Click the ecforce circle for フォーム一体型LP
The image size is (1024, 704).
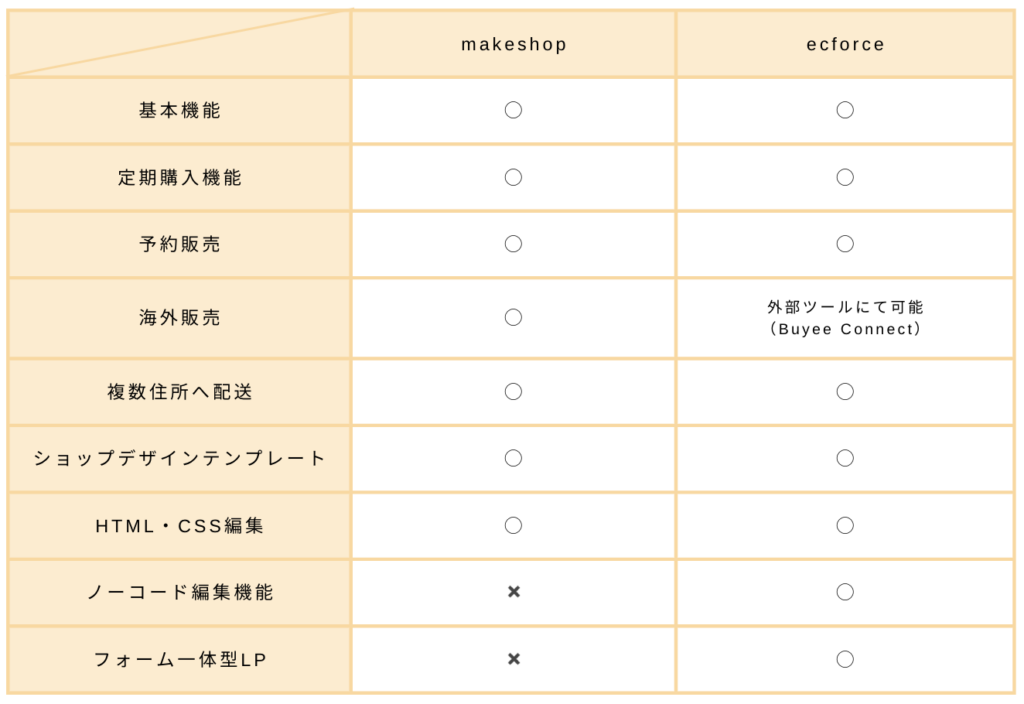coord(845,659)
